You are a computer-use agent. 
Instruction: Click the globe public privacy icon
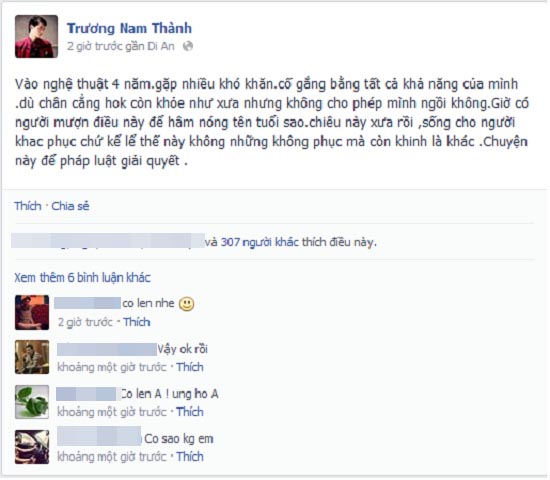point(188,46)
